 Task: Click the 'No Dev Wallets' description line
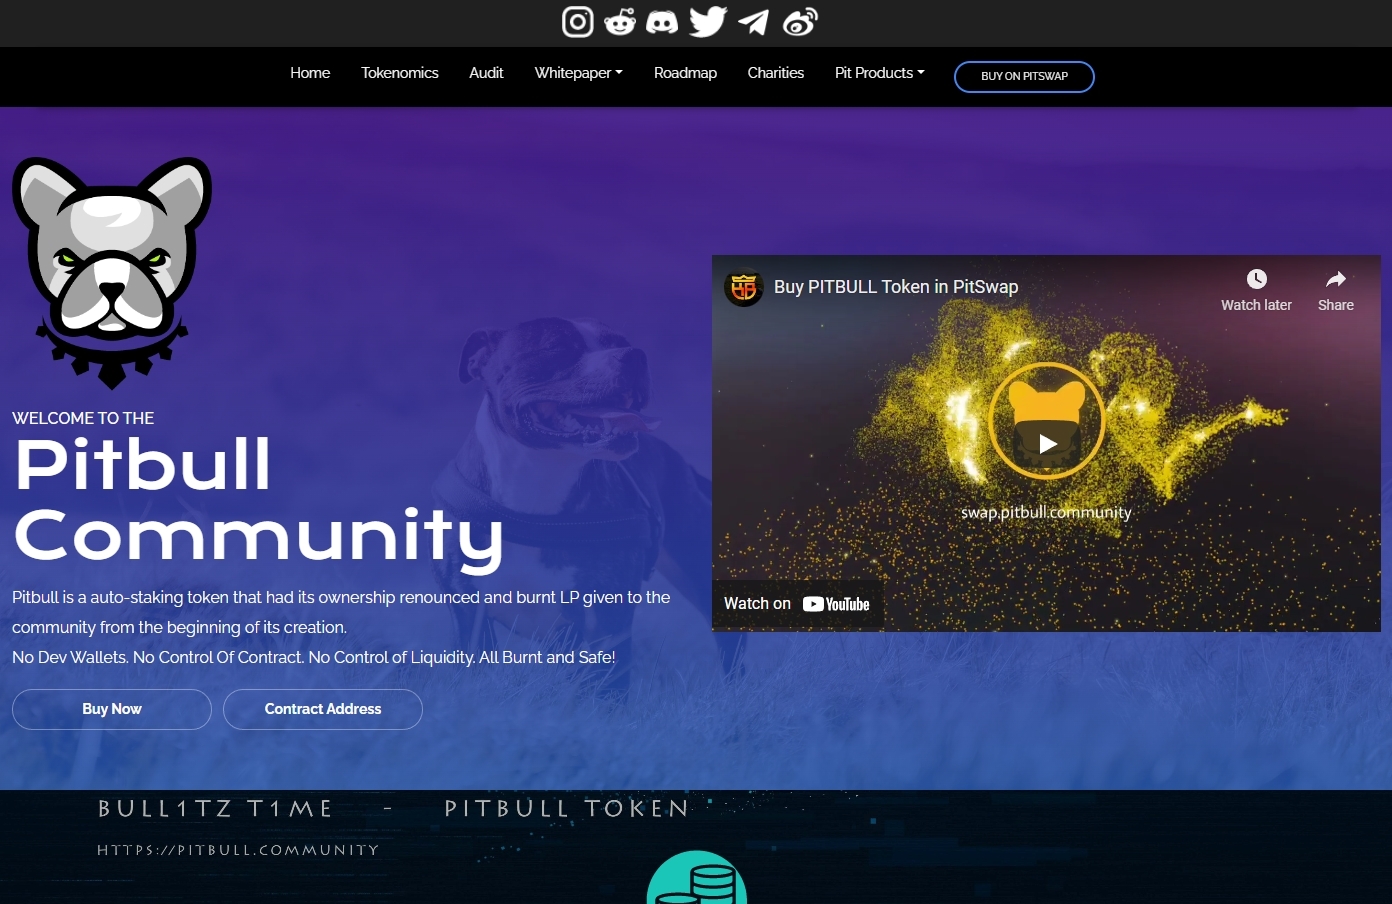[x=314, y=657]
